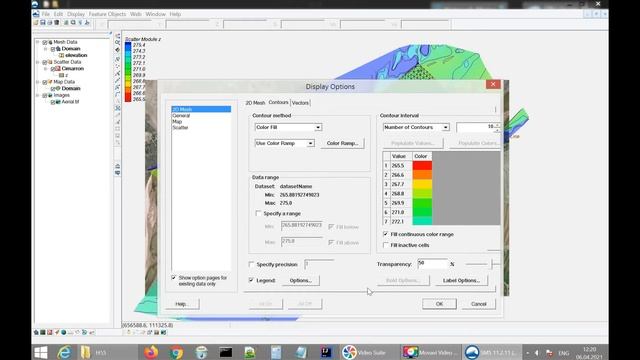Open the Feature Objects menu
The height and width of the screenshot is (360, 640).
(107, 14)
